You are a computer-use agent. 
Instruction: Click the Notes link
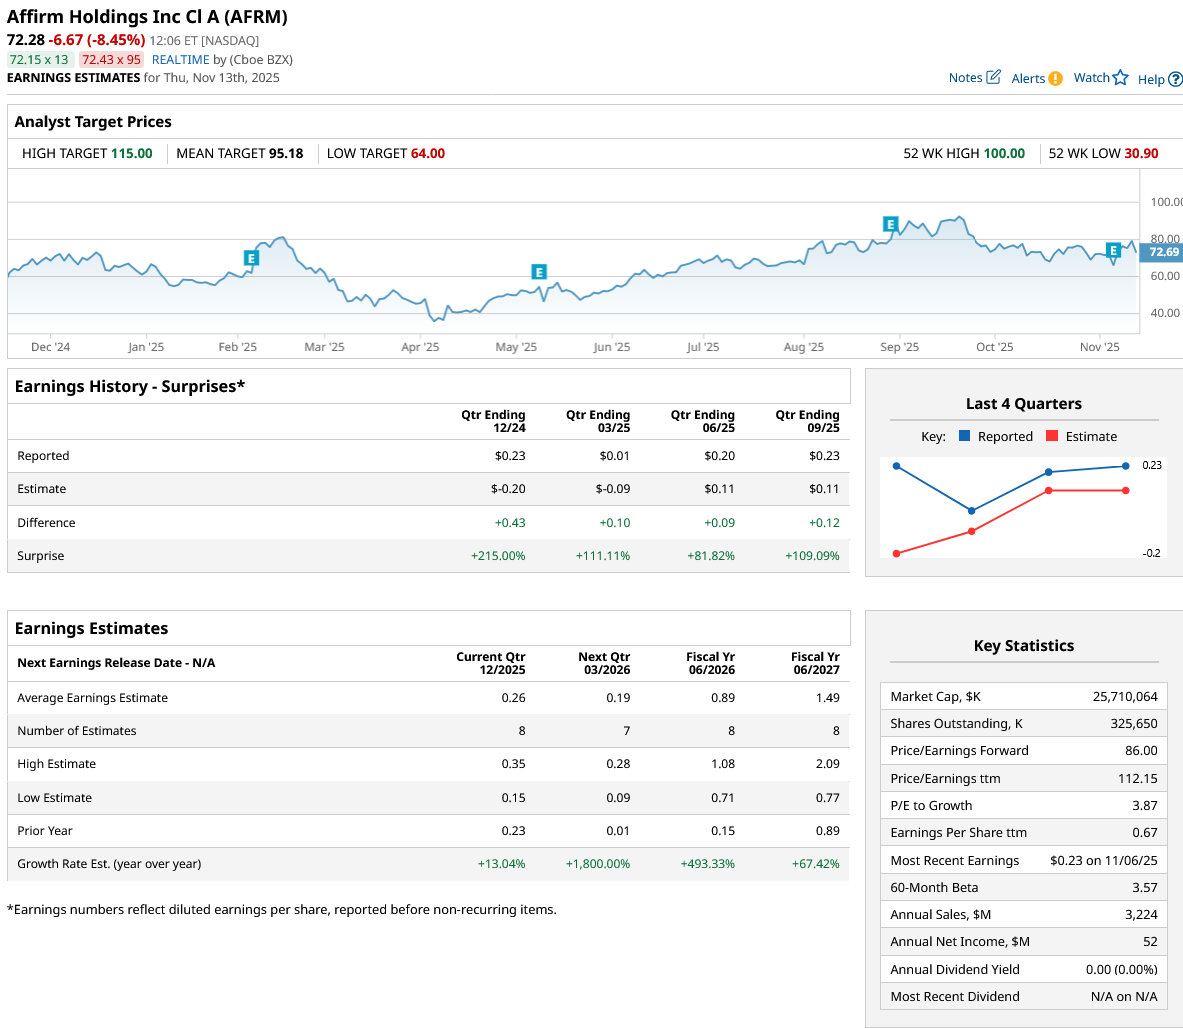[x=965, y=78]
